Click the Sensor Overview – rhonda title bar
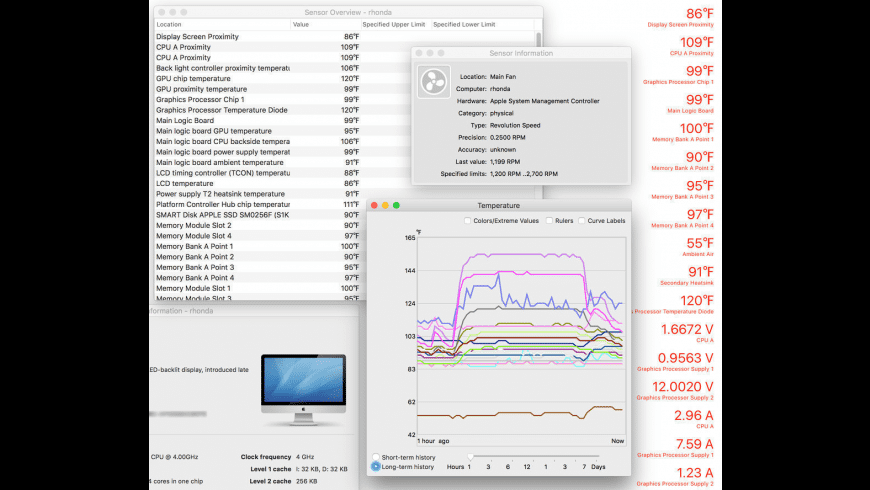The image size is (870, 490). click(x=348, y=12)
